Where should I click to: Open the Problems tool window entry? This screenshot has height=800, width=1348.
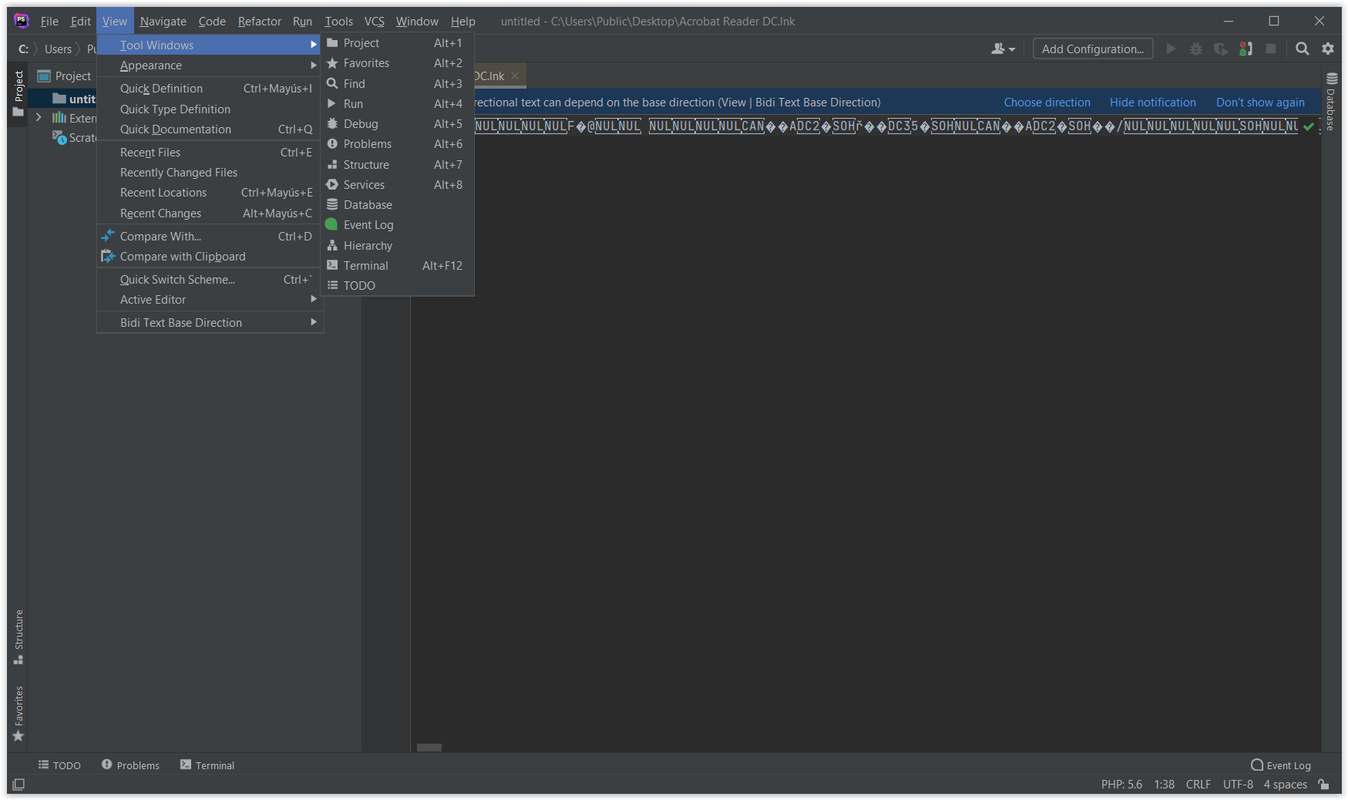click(397, 144)
